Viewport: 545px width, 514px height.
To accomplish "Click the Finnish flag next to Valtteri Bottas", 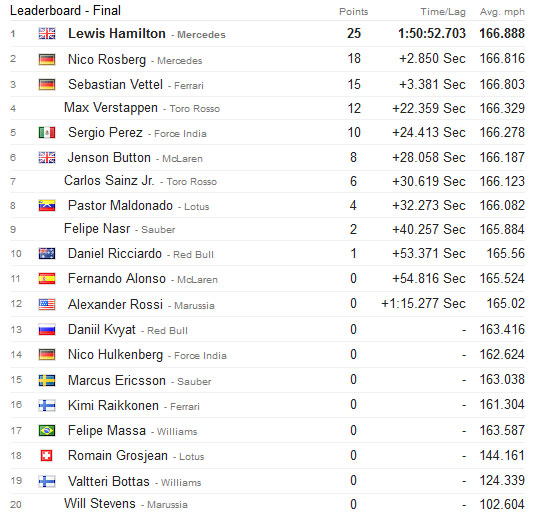I will (x=47, y=481).
